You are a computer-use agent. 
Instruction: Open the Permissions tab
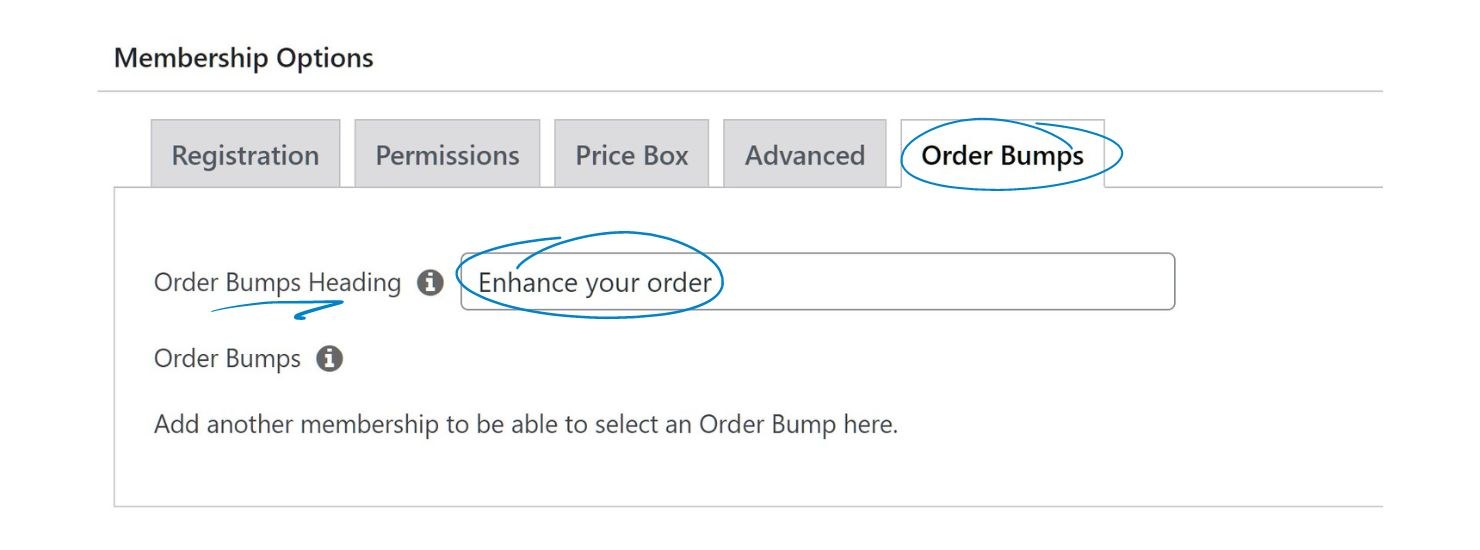[x=447, y=155]
